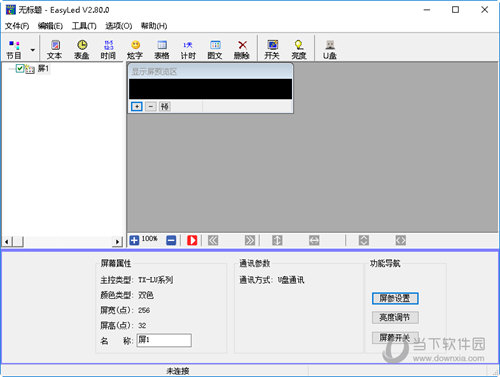
Task: Click the 亮度调节 button
Action: click(x=395, y=318)
